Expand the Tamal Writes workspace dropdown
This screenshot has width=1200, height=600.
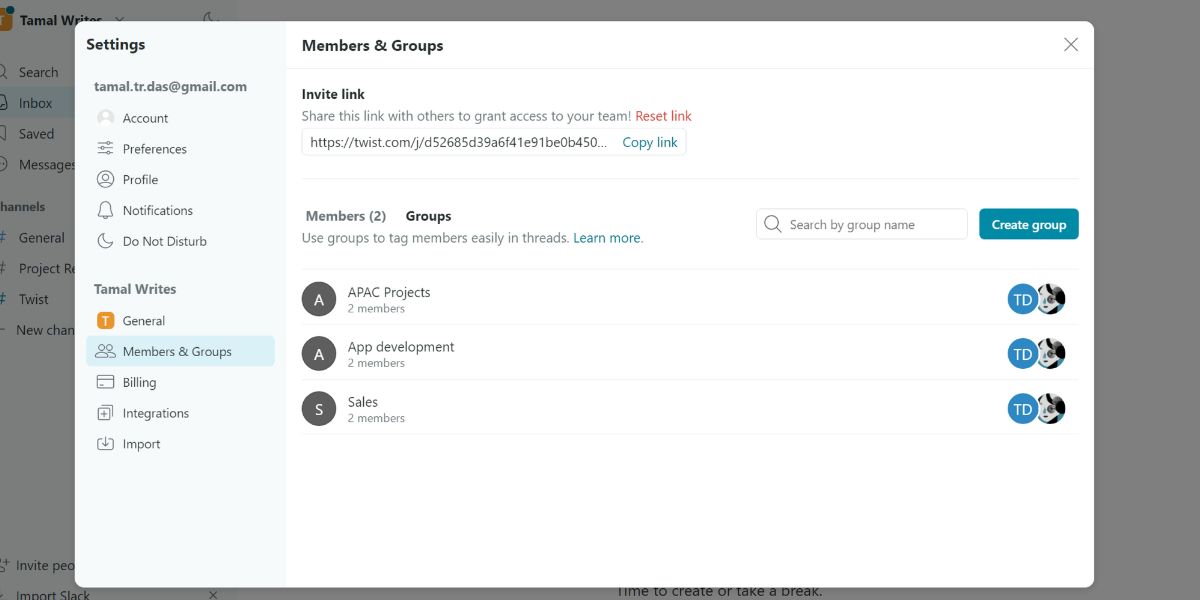(x=119, y=19)
